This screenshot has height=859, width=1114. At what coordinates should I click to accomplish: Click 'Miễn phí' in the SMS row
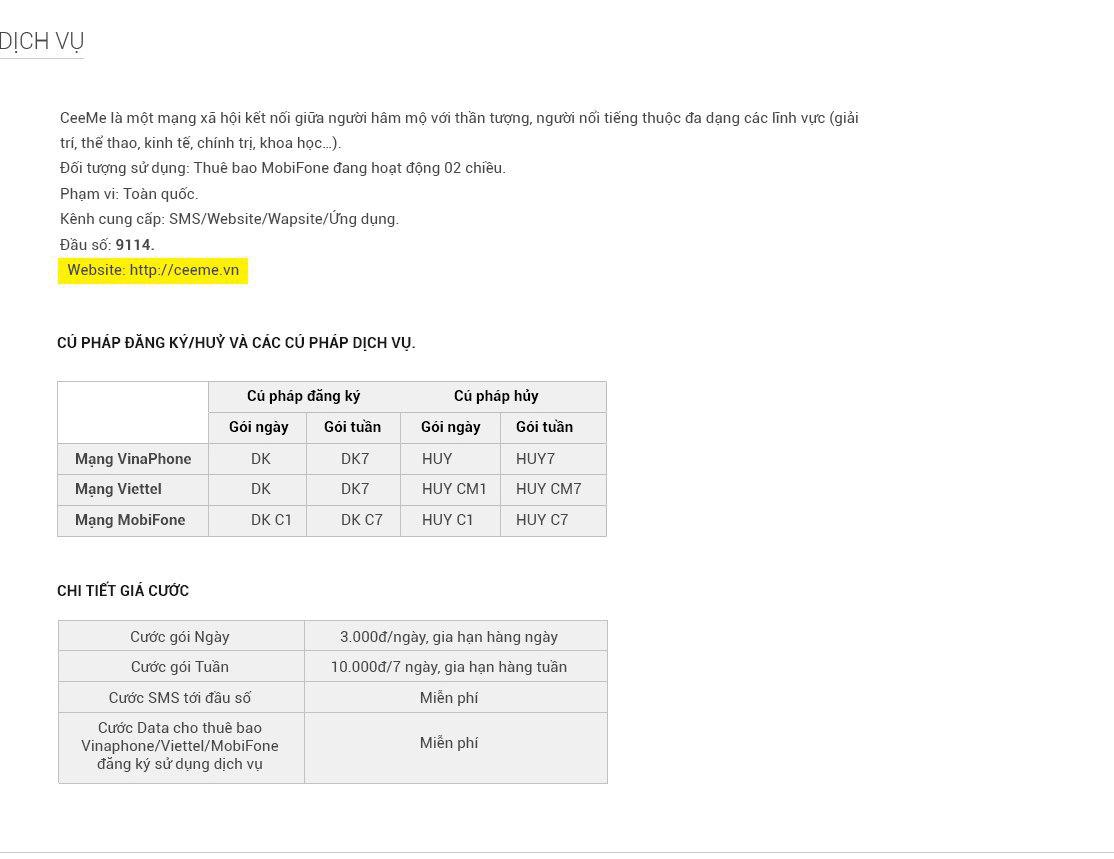[455, 698]
